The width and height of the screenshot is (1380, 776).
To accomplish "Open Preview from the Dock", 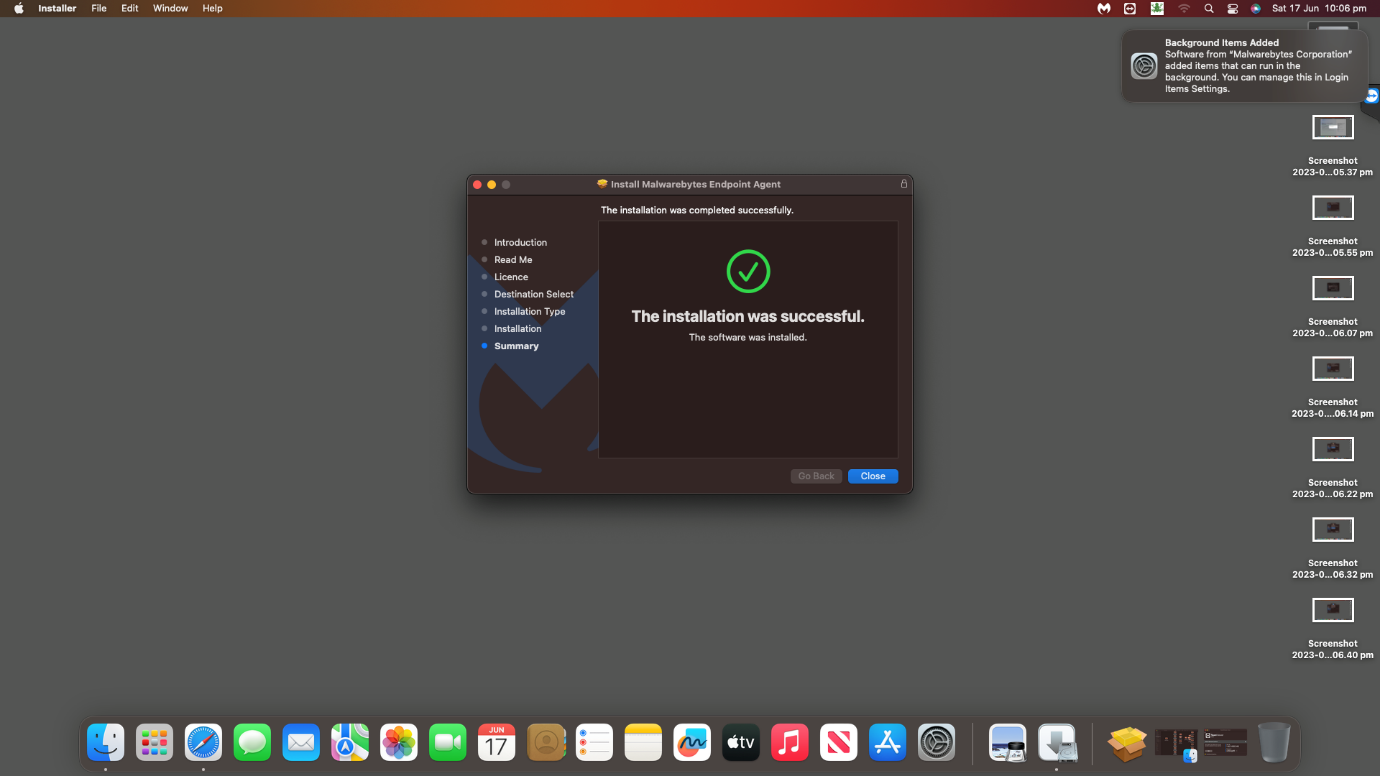I will point(1007,742).
